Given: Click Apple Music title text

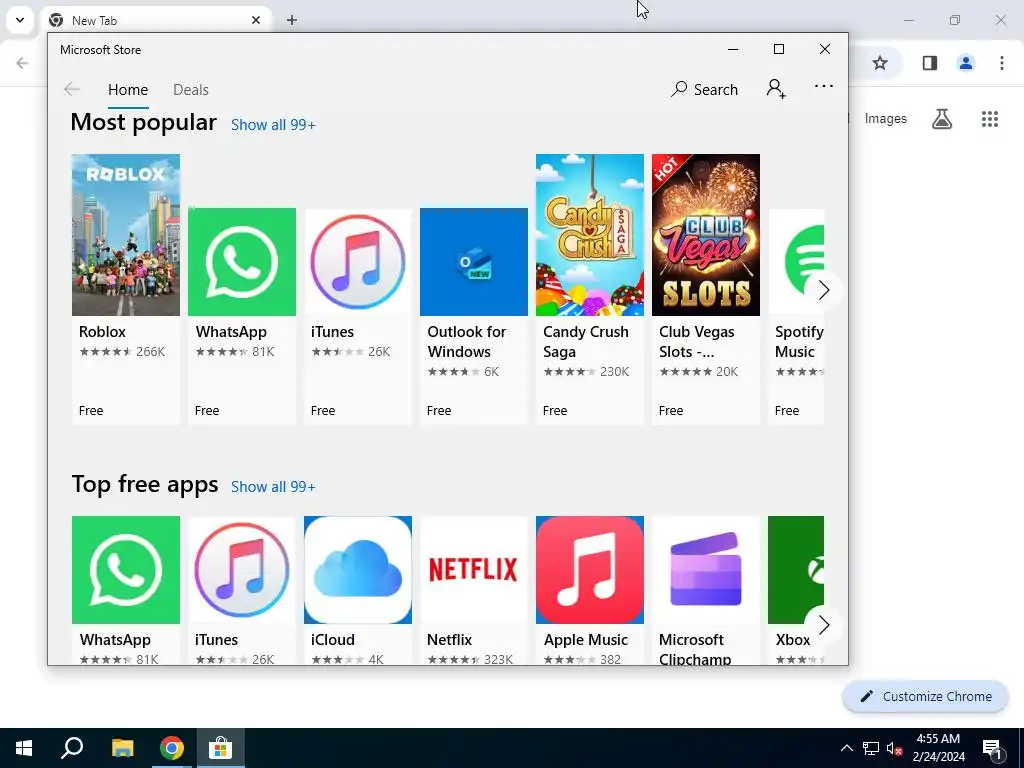Looking at the screenshot, I should pyautogui.click(x=586, y=640).
